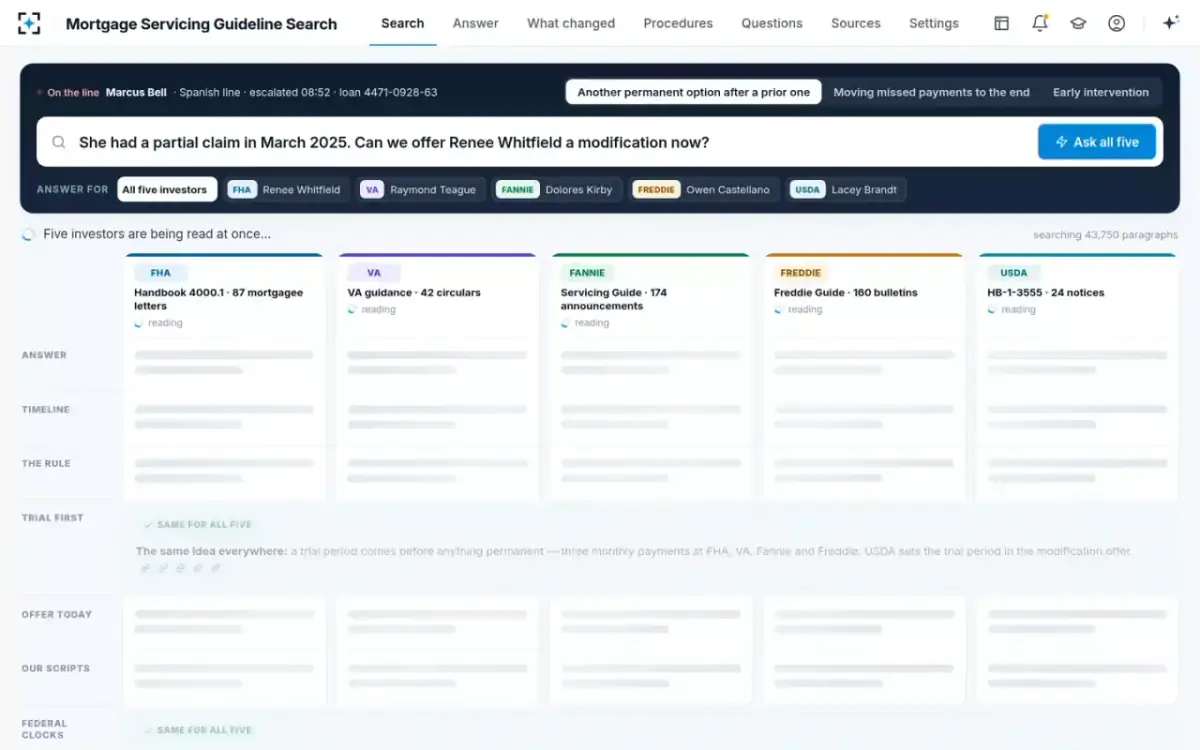Click the FHA badge beside Renee Whitfield
1200x750 pixels.
click(241, 190)
